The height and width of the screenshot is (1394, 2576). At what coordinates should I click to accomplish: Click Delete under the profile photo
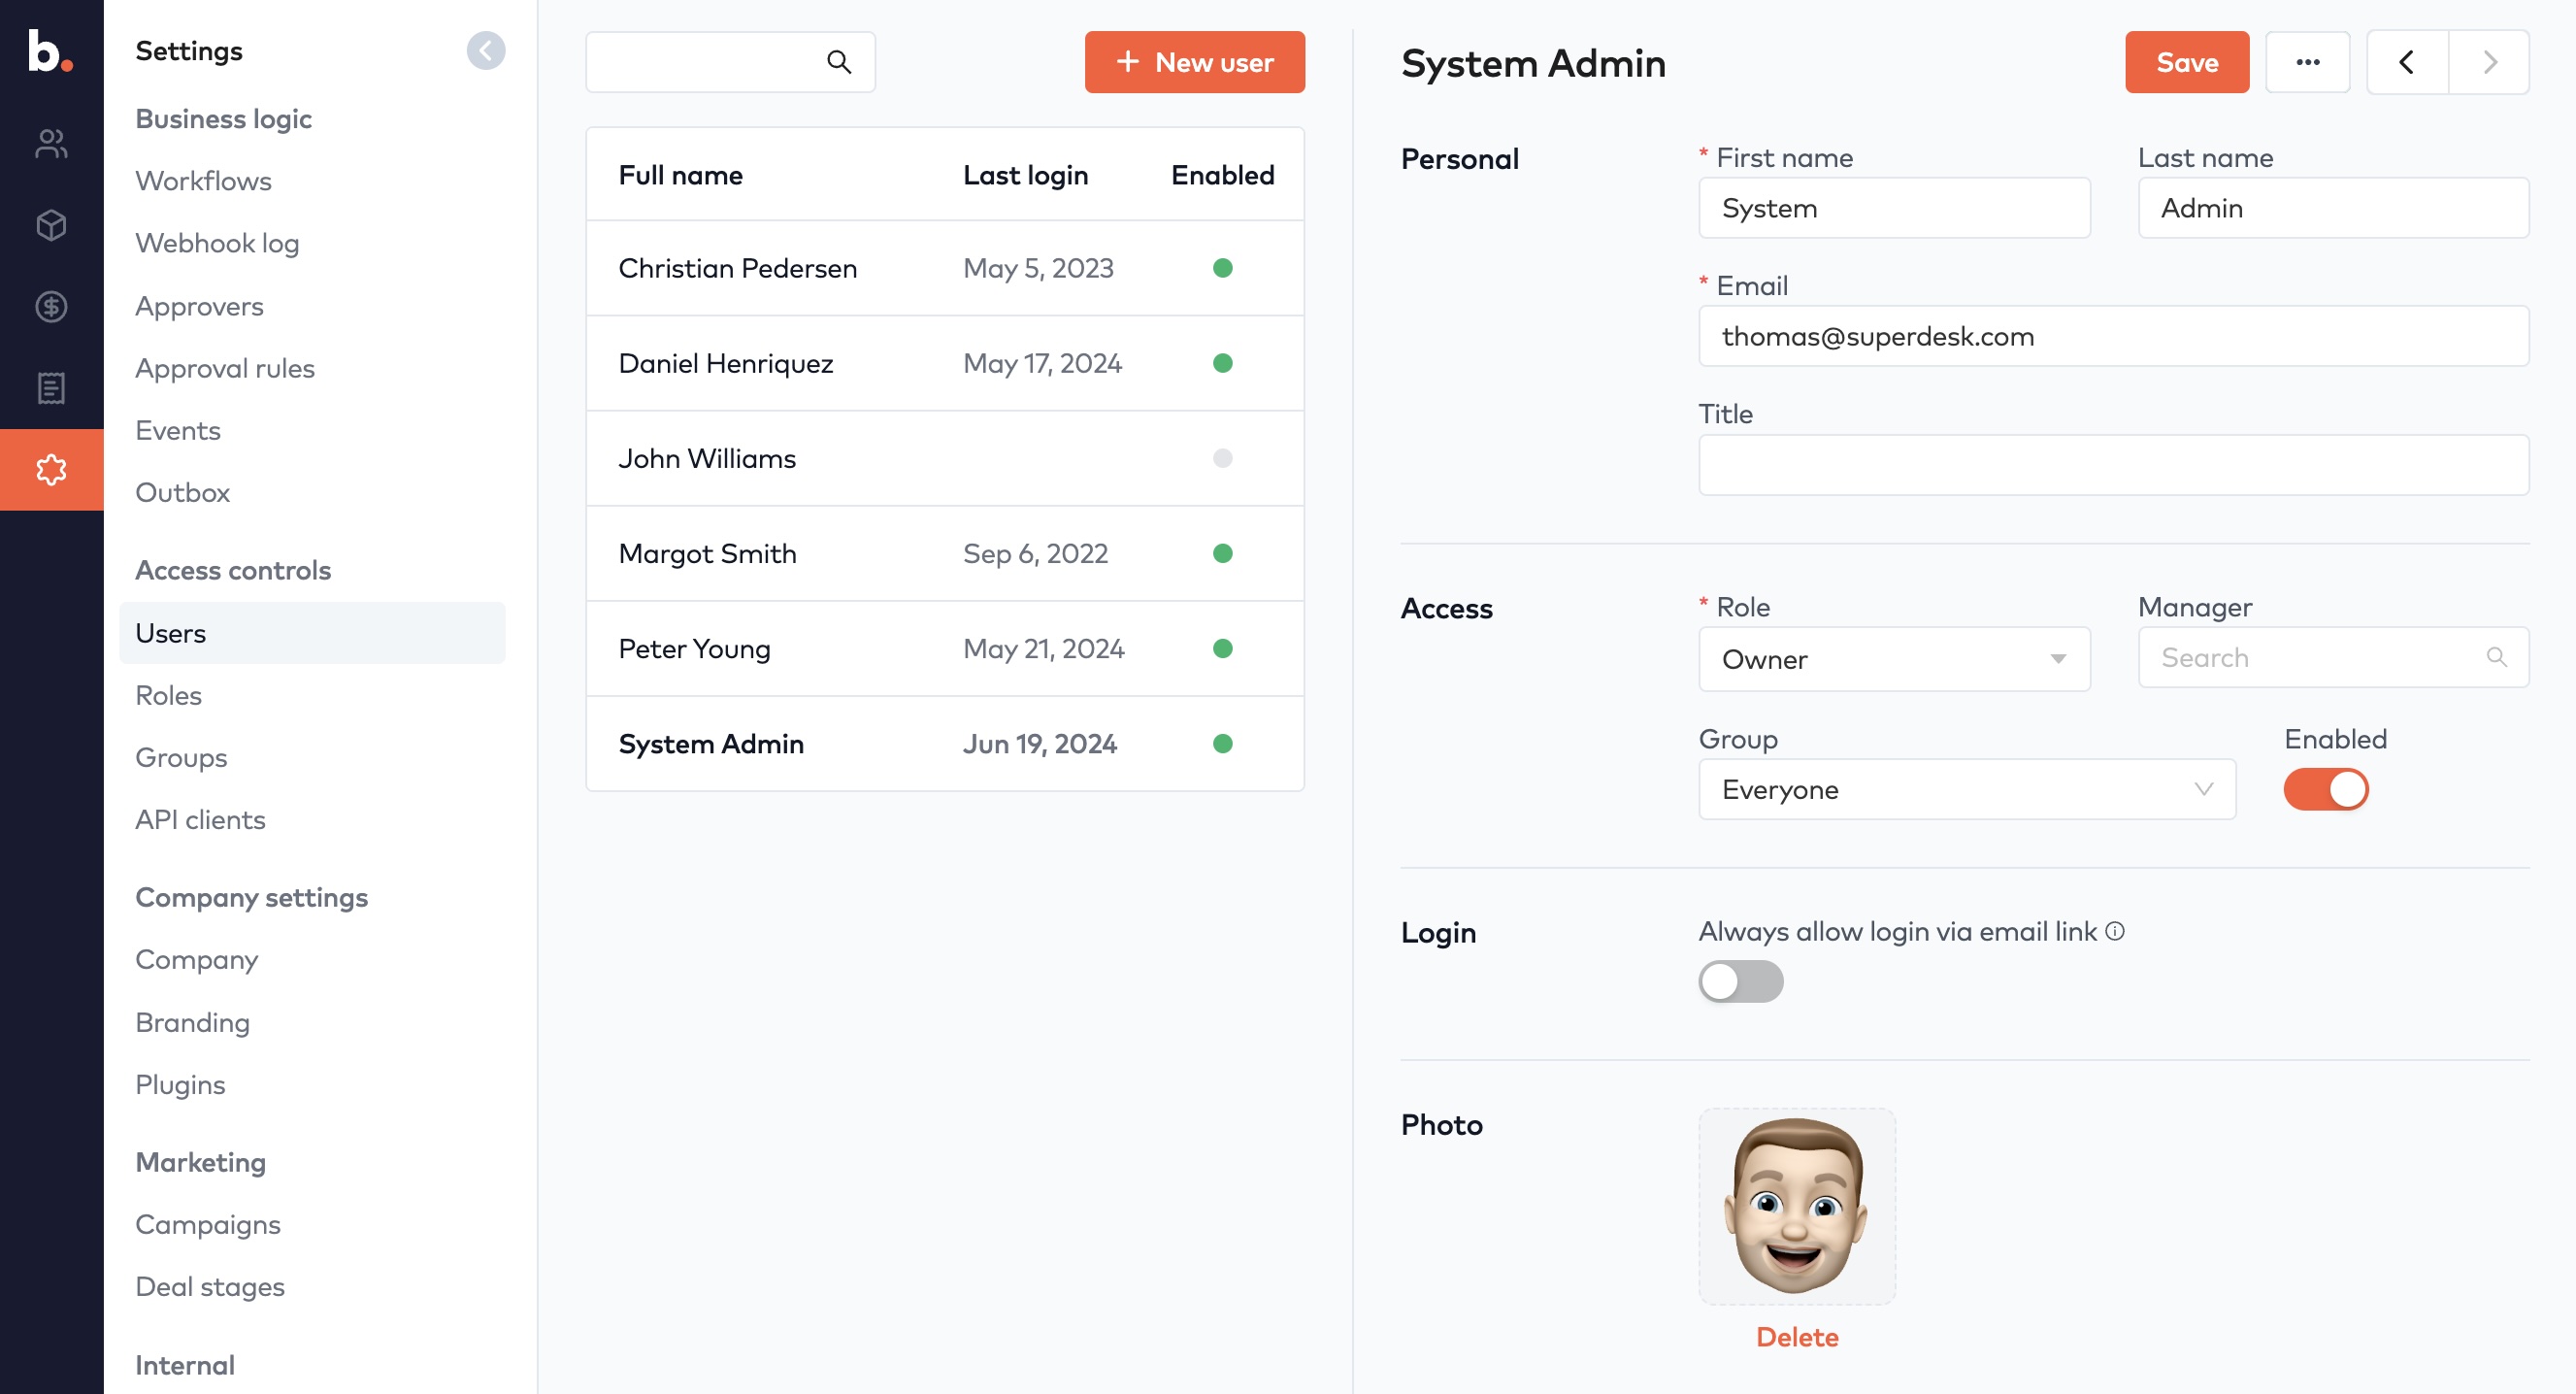point(1796,1337)
